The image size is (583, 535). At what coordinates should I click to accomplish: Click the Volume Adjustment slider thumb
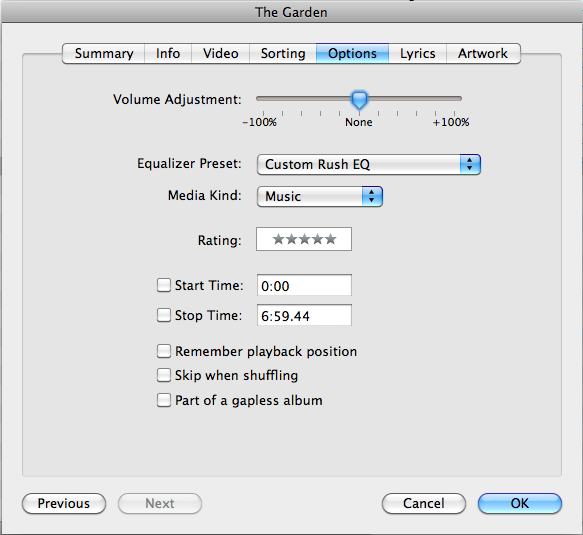359,100
